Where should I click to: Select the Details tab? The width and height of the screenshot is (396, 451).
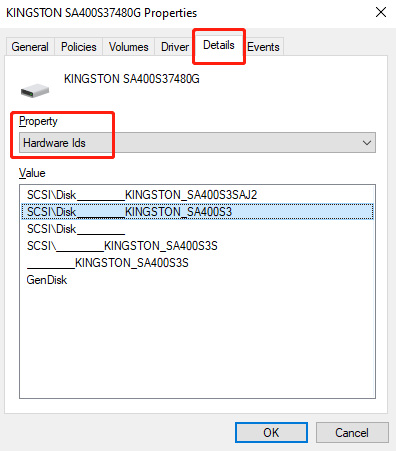click(219, 45)
